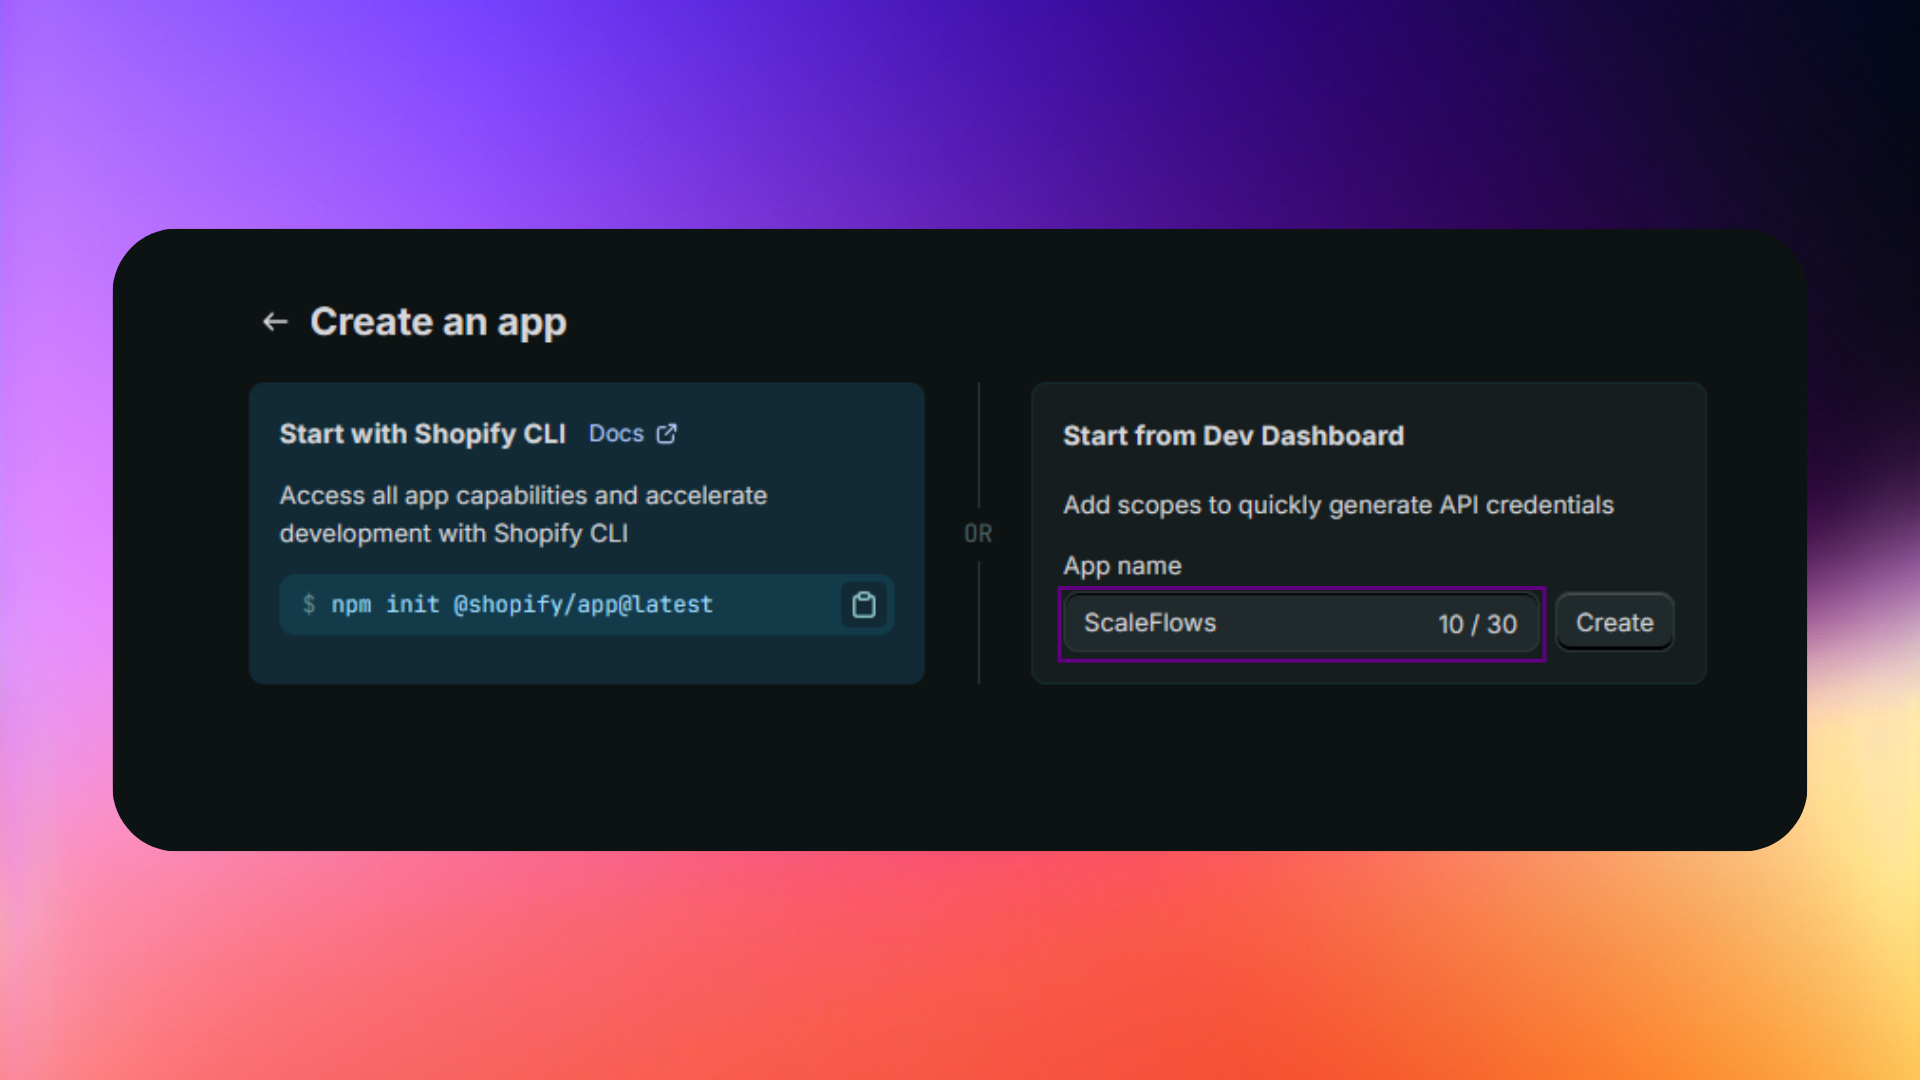Viewport: 1920px width, 1080px height.
Task: Click the Create button
Action: click(x=1614, y=623)
